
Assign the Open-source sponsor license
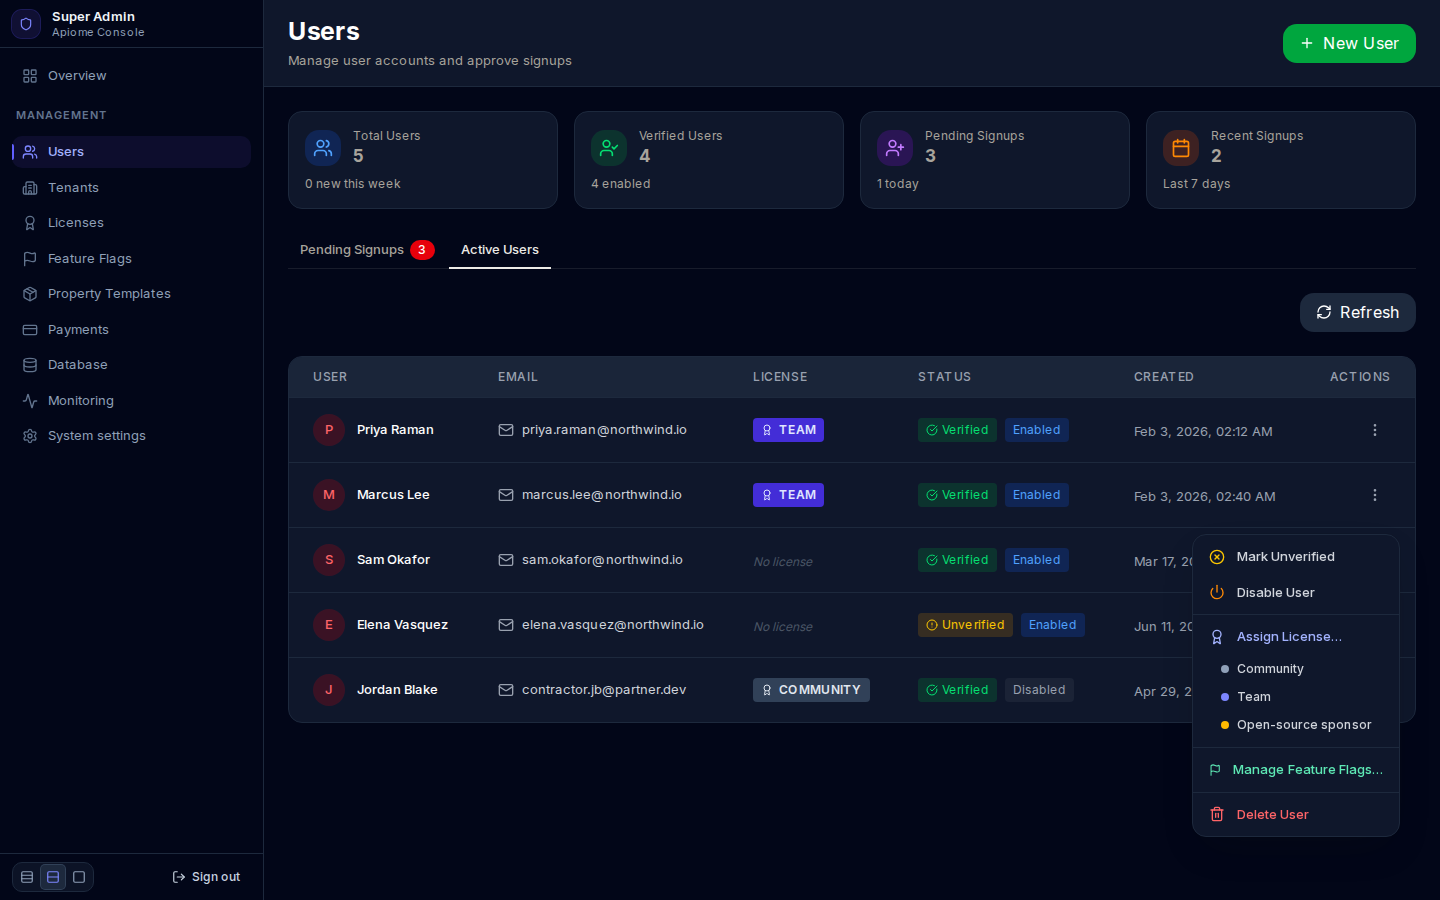1296,725
